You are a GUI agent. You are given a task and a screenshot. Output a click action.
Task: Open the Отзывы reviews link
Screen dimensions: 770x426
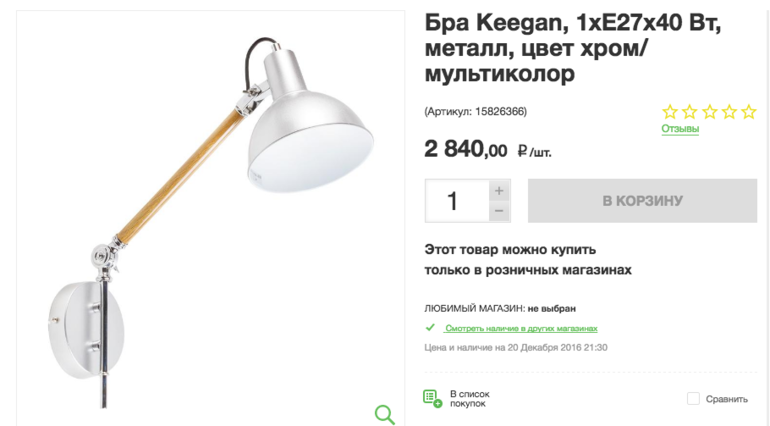point(680,129)
